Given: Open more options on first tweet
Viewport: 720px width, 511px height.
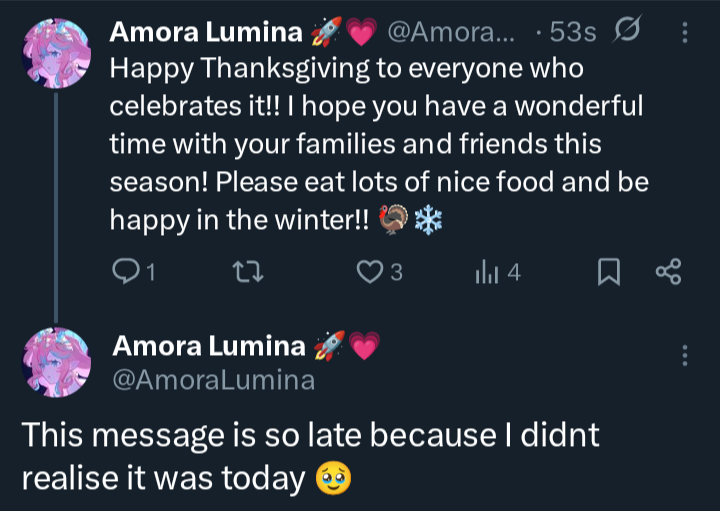Looking at the screenshot, I should click(x=685, y=33).
